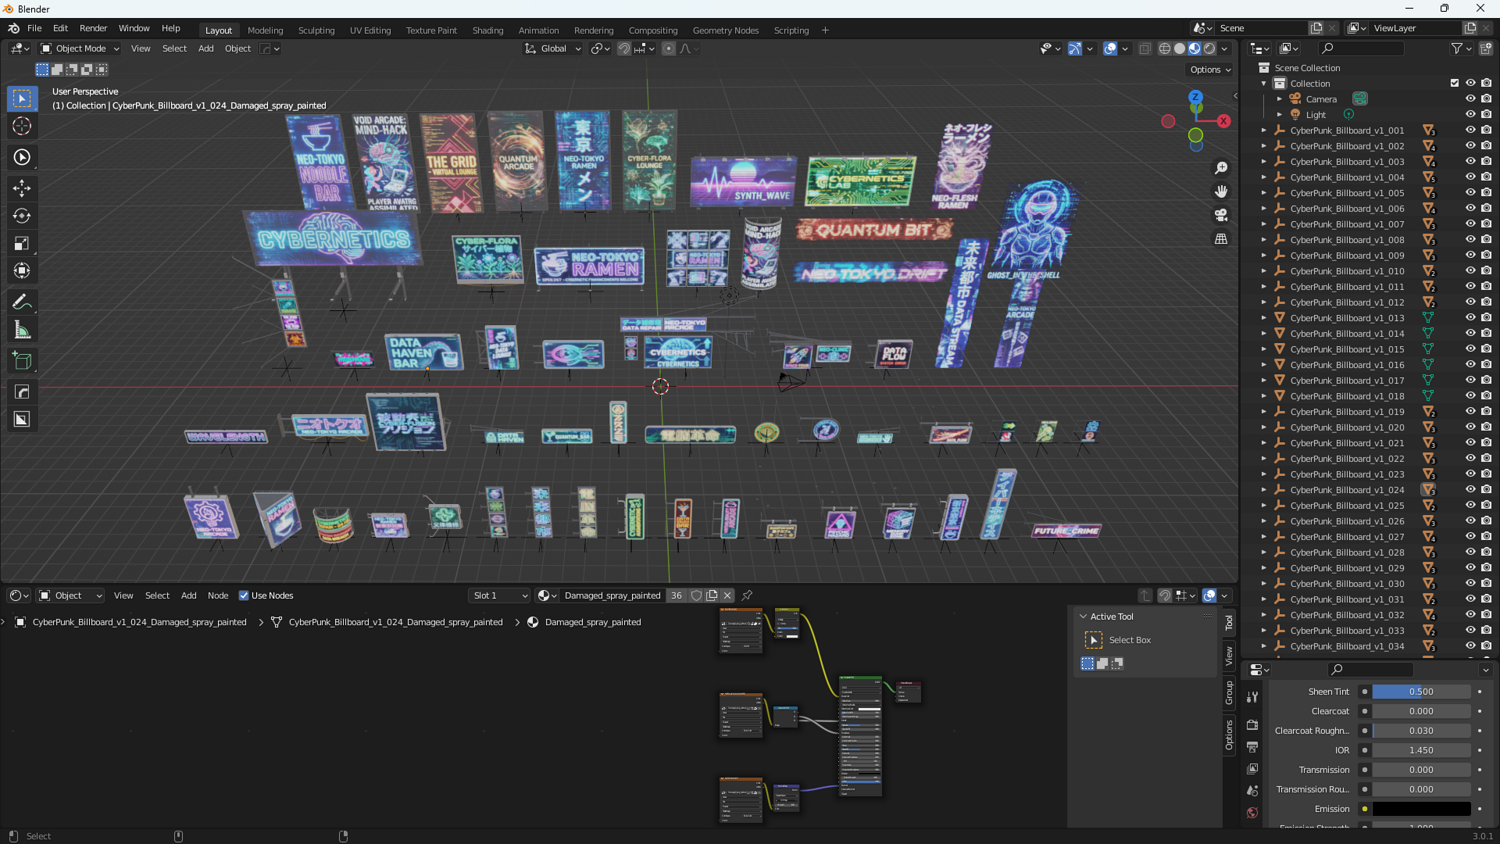This screenshot has width=1500, height=844.
Task: Pick the Annotate tool
Action: click(22, 302)
